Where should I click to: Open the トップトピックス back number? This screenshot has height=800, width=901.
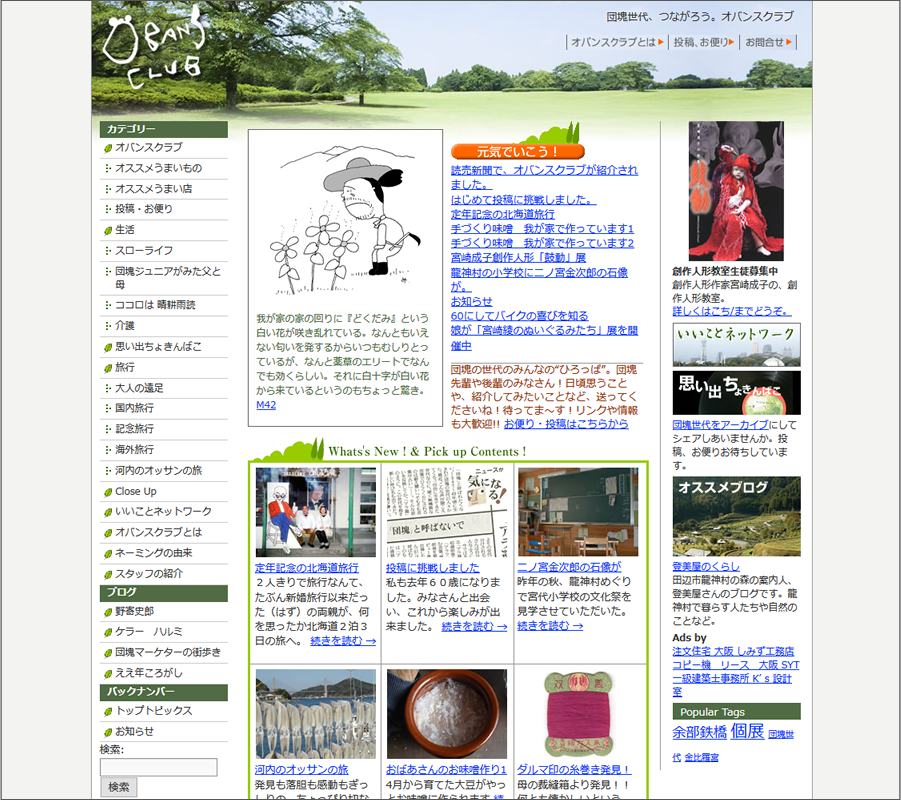[x=153, y=710]
